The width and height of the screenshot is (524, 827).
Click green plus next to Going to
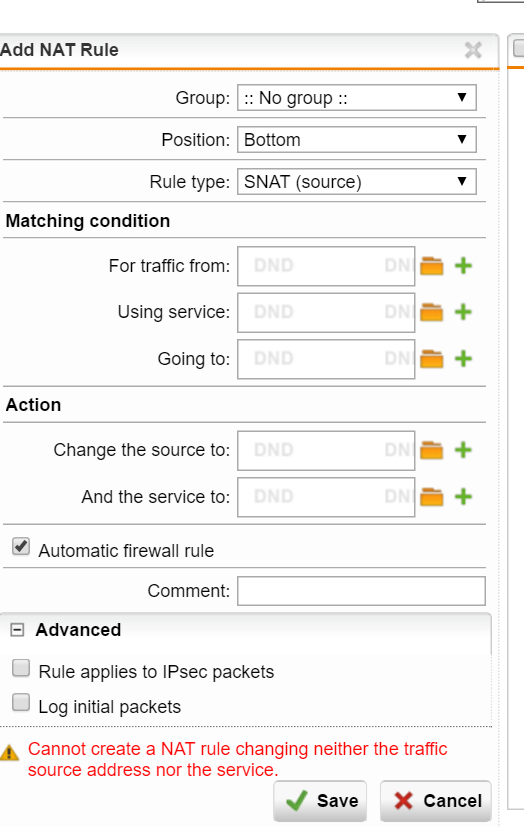tap(463, 359)
